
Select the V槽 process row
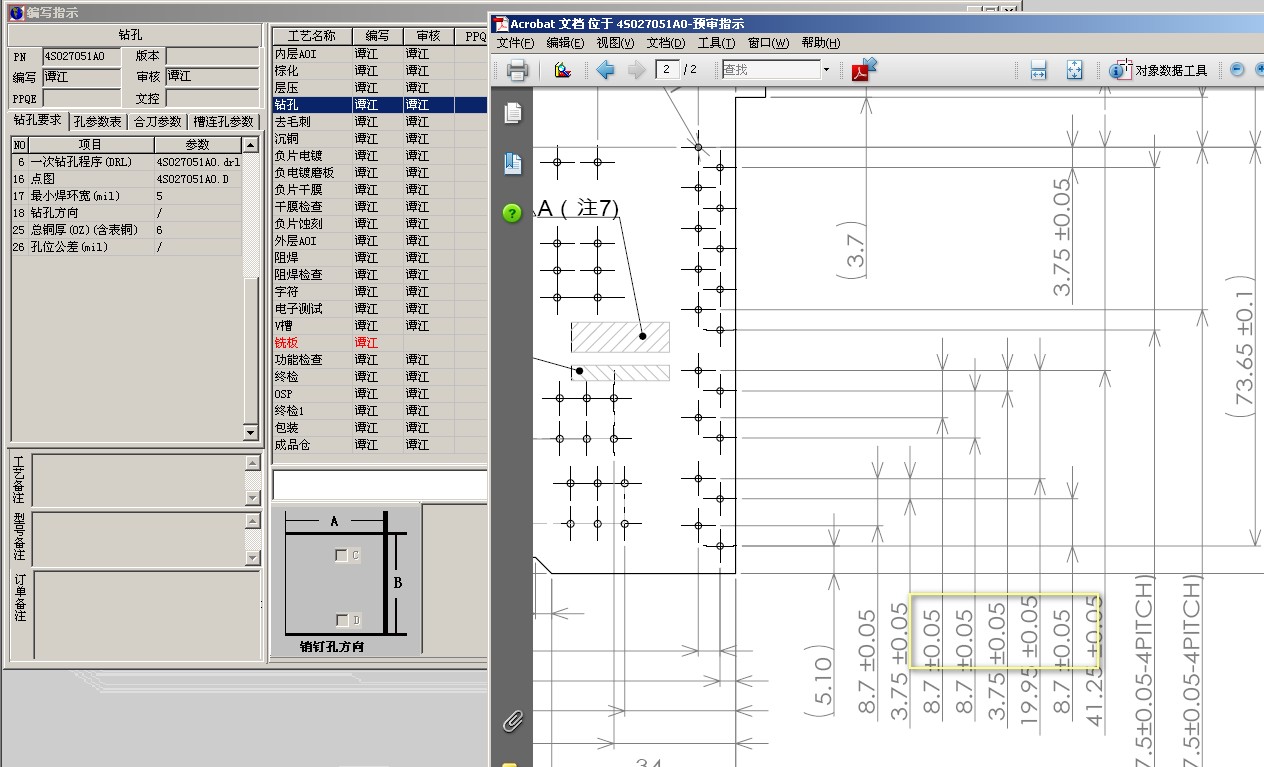pos(379,326)
